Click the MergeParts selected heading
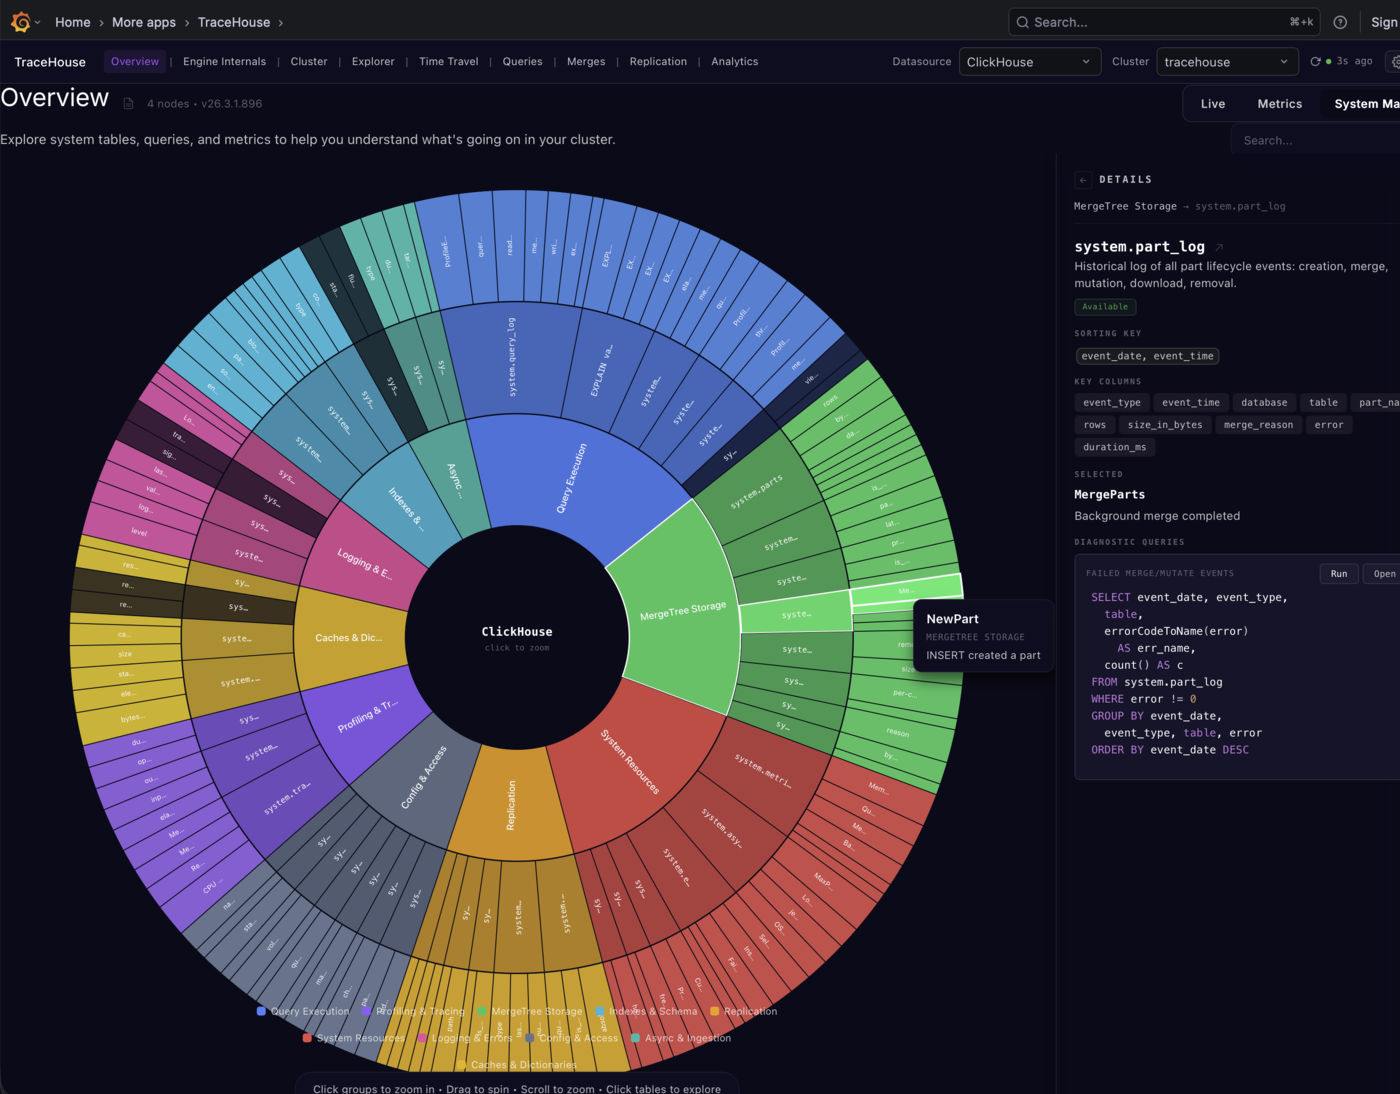 [1110, 495]
